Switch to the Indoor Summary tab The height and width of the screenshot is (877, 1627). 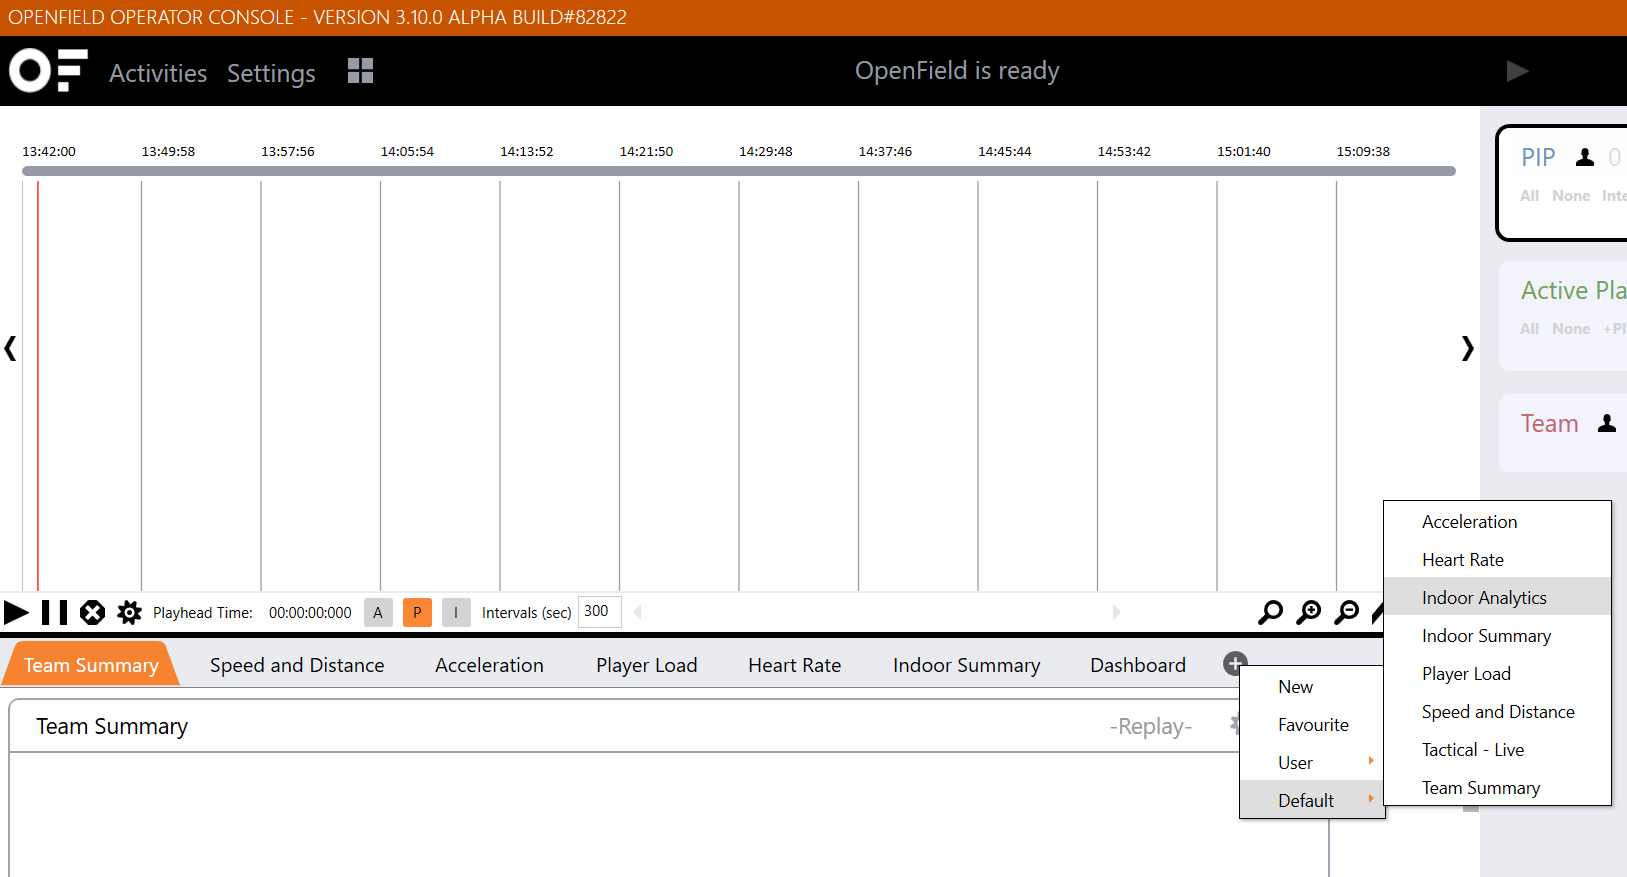[x=966, y=665]
